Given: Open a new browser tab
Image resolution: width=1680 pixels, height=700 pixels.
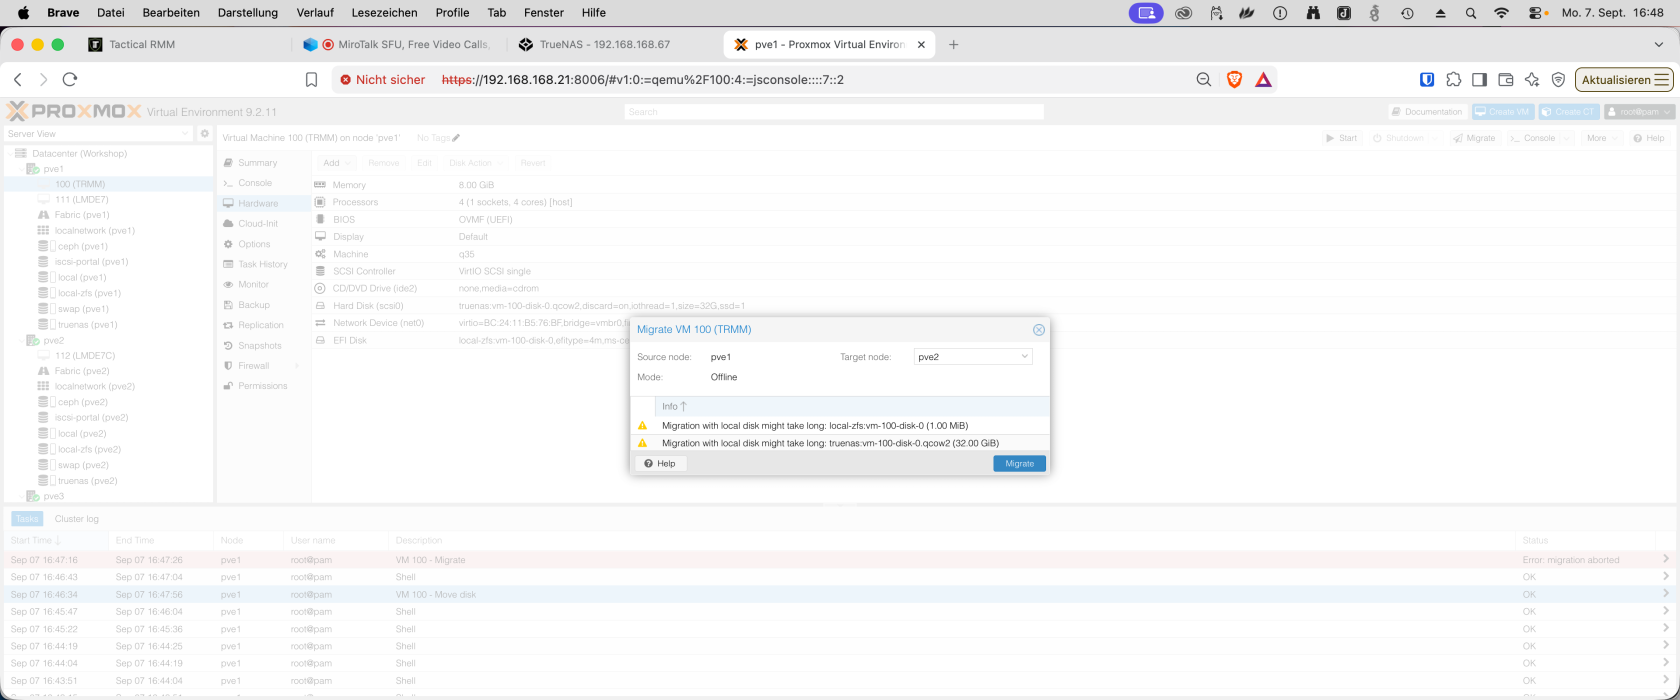Looking at the screenshot, I should (953, 45).
